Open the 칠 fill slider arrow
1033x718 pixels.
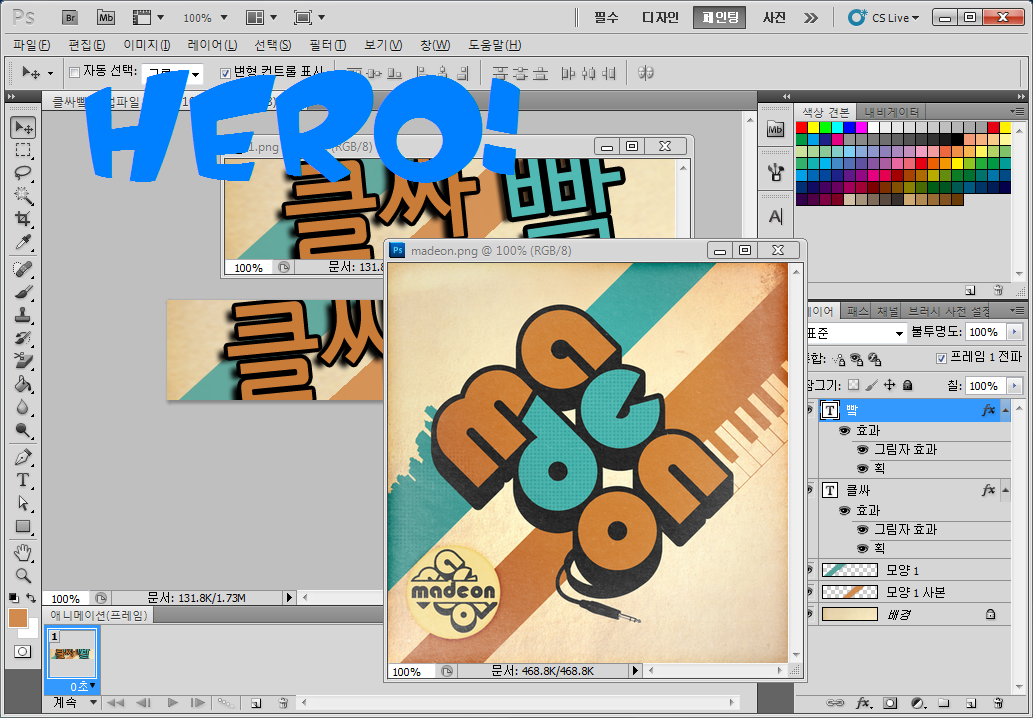pos(1015,386)
